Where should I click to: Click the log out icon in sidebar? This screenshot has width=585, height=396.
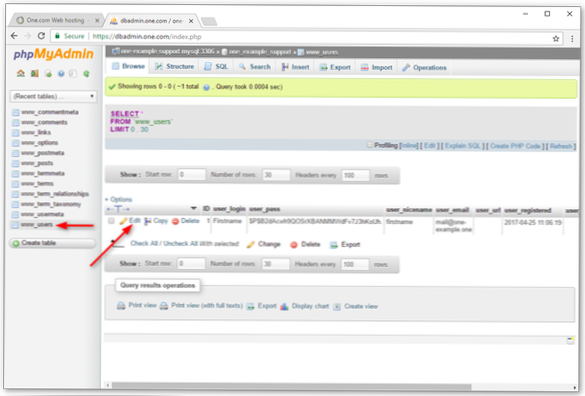(35, 73)
